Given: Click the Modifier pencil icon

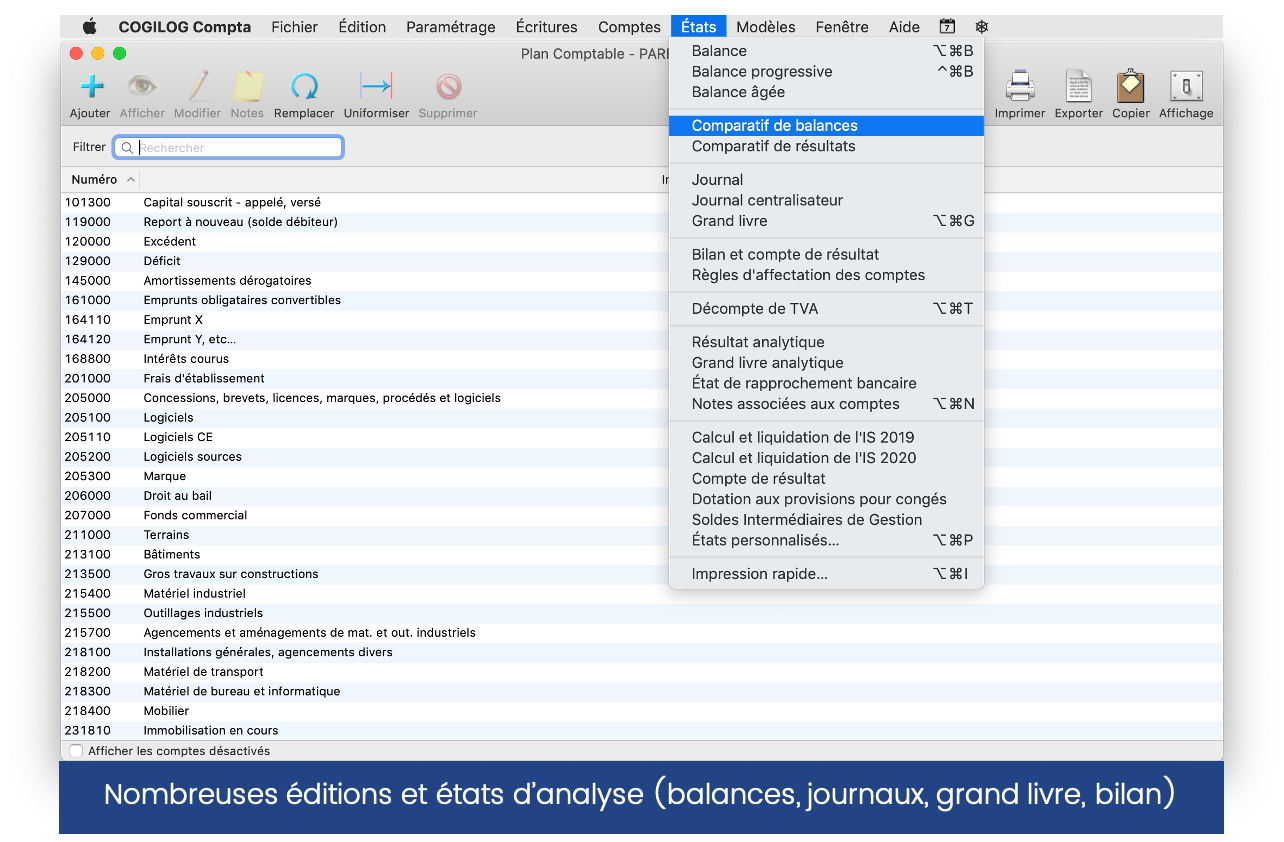Looking at the screenshot, I should 198,87.
